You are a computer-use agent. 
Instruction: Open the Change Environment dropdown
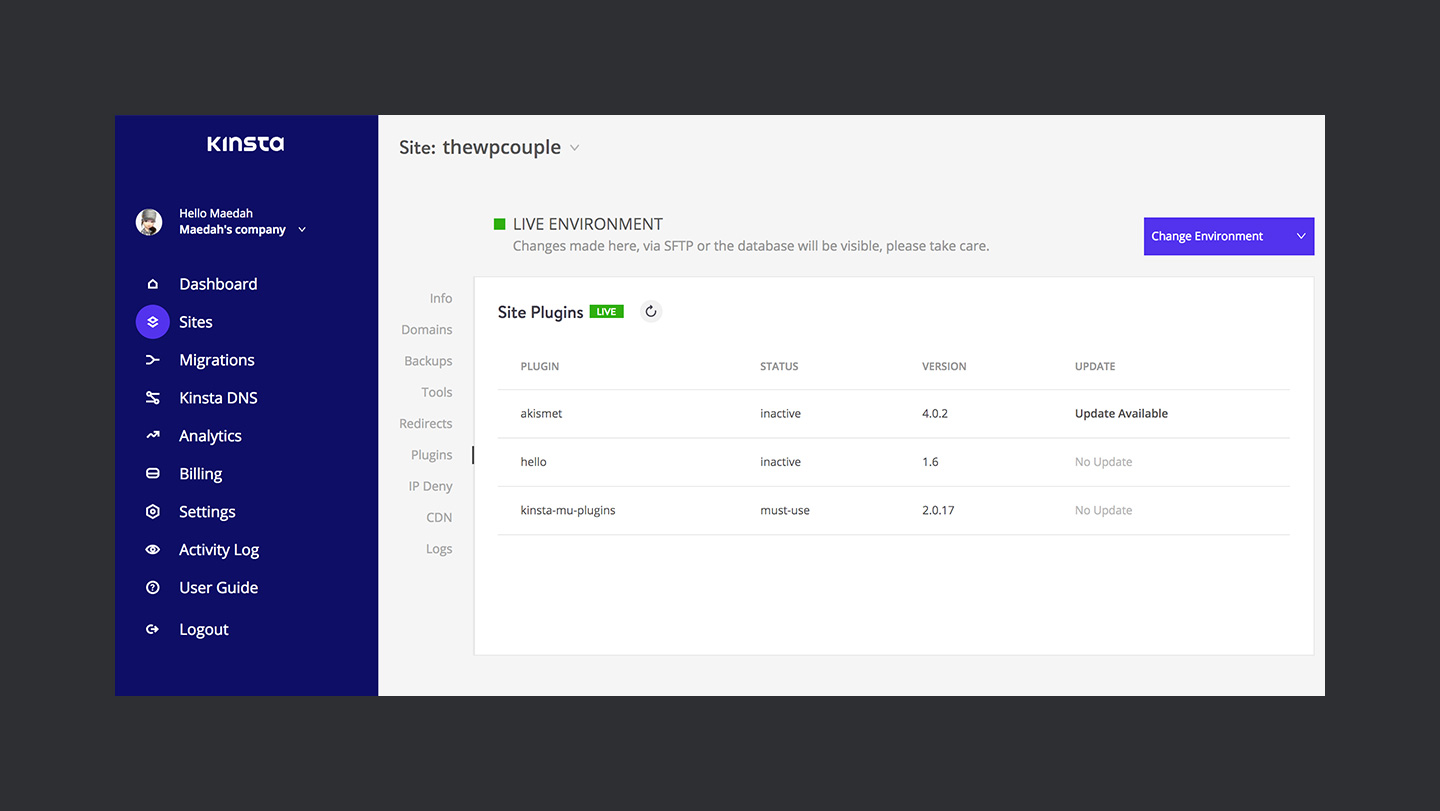1229,236
